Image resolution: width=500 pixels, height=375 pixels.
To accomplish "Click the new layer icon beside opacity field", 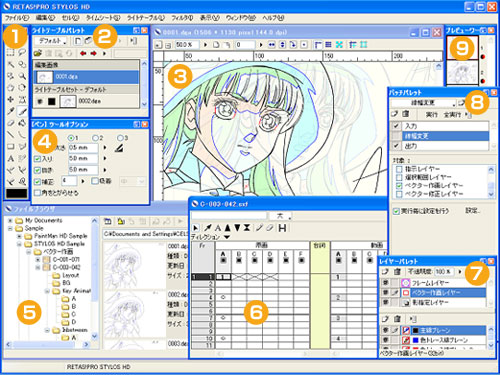I will tap(385, 272).
